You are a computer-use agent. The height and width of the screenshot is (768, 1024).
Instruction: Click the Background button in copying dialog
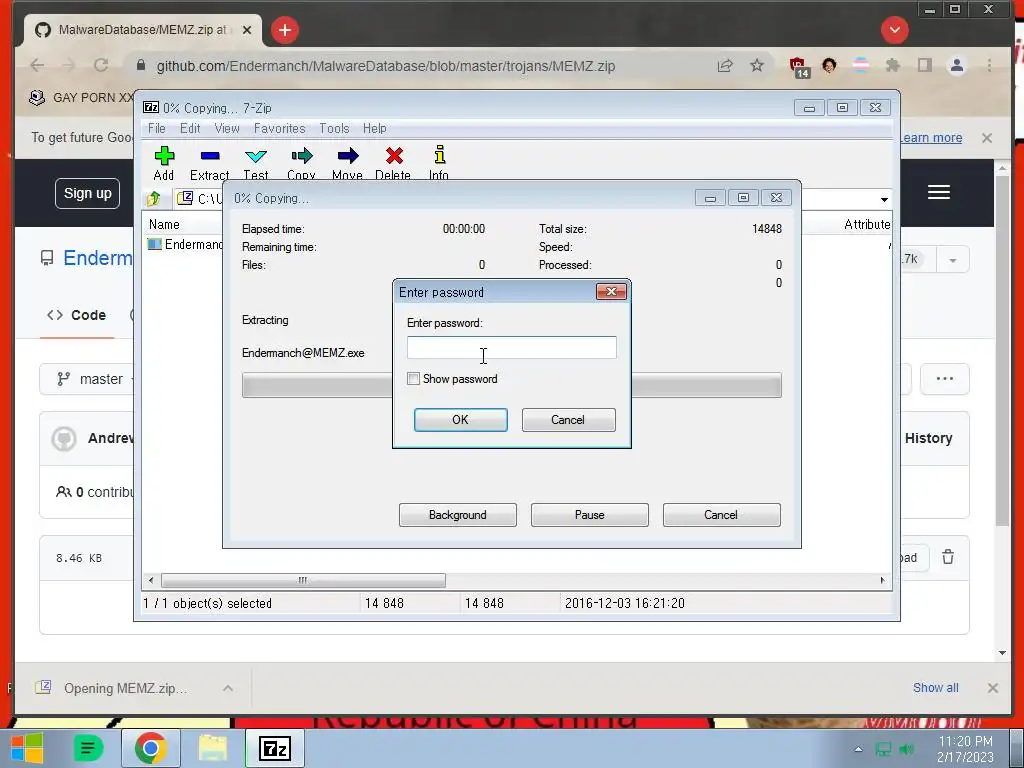(458, 515)
